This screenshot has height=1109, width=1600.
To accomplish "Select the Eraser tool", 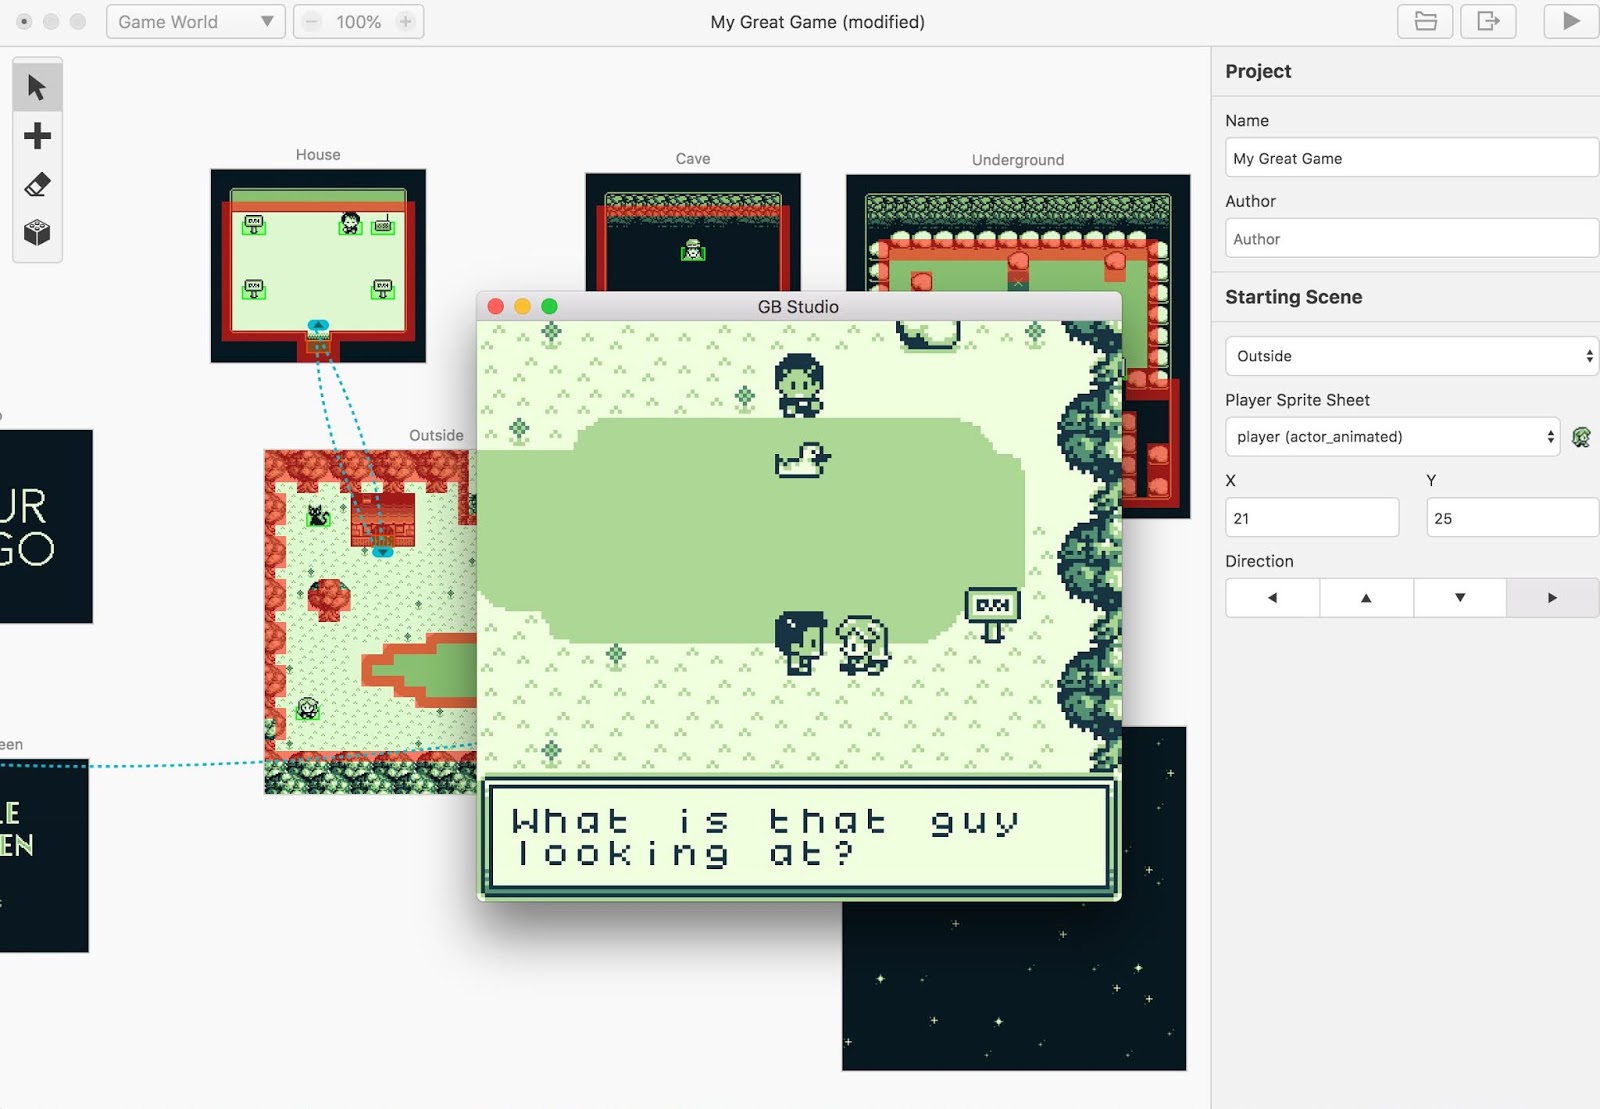I will pos(37,185).
